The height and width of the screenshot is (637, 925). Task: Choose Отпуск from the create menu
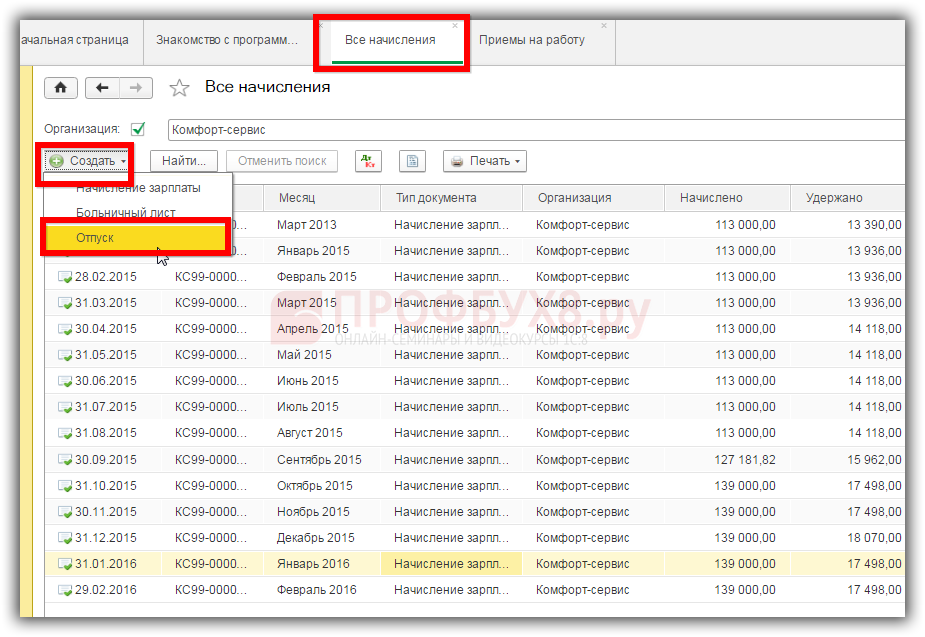(x=95, y=237)
